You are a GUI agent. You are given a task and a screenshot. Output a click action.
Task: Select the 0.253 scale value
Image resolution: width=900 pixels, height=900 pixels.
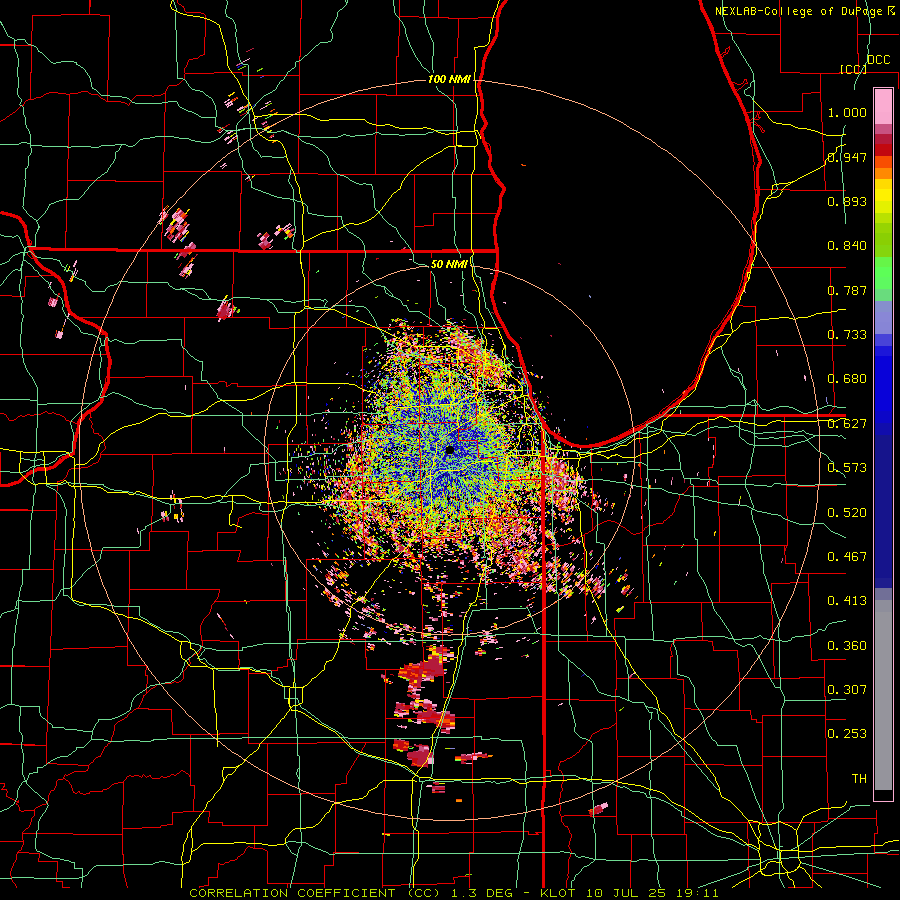(x=847, y=734)
